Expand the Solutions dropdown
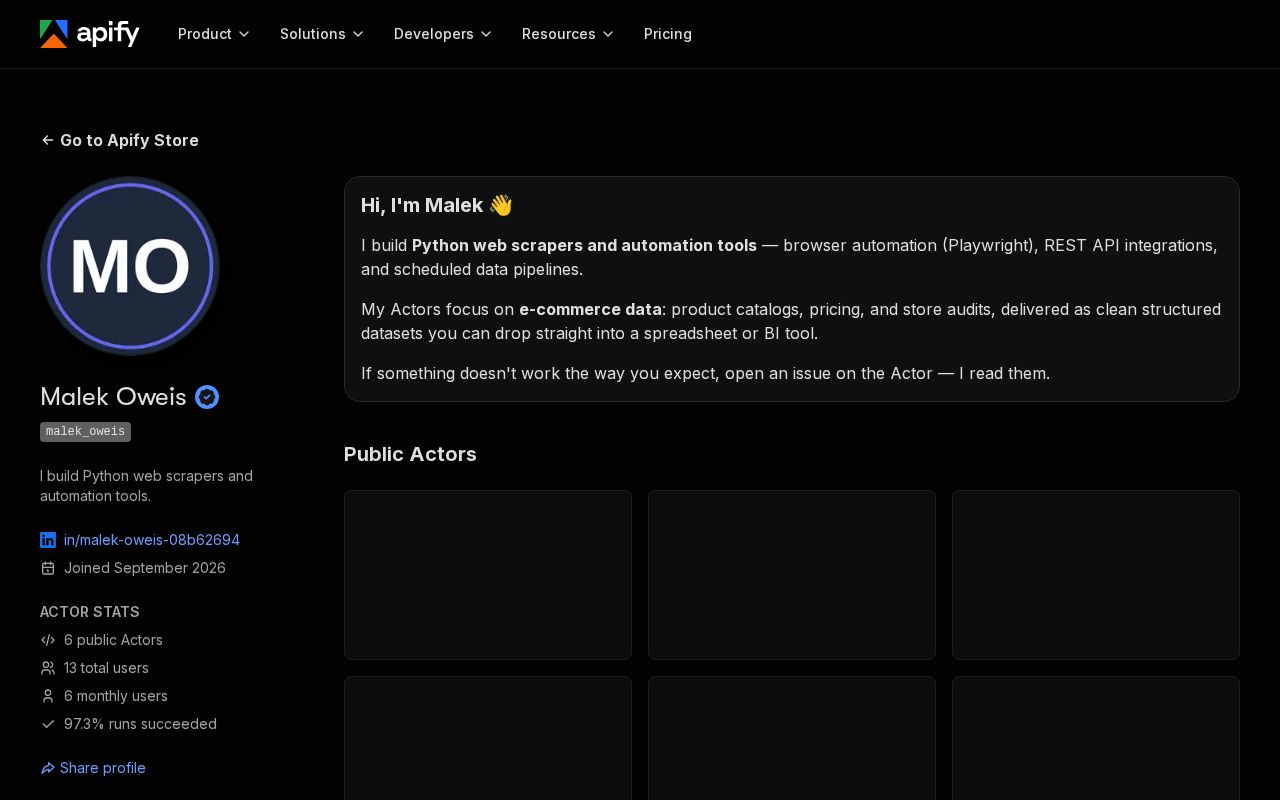Screen dimensions: 1280x800 pos(322,34)
